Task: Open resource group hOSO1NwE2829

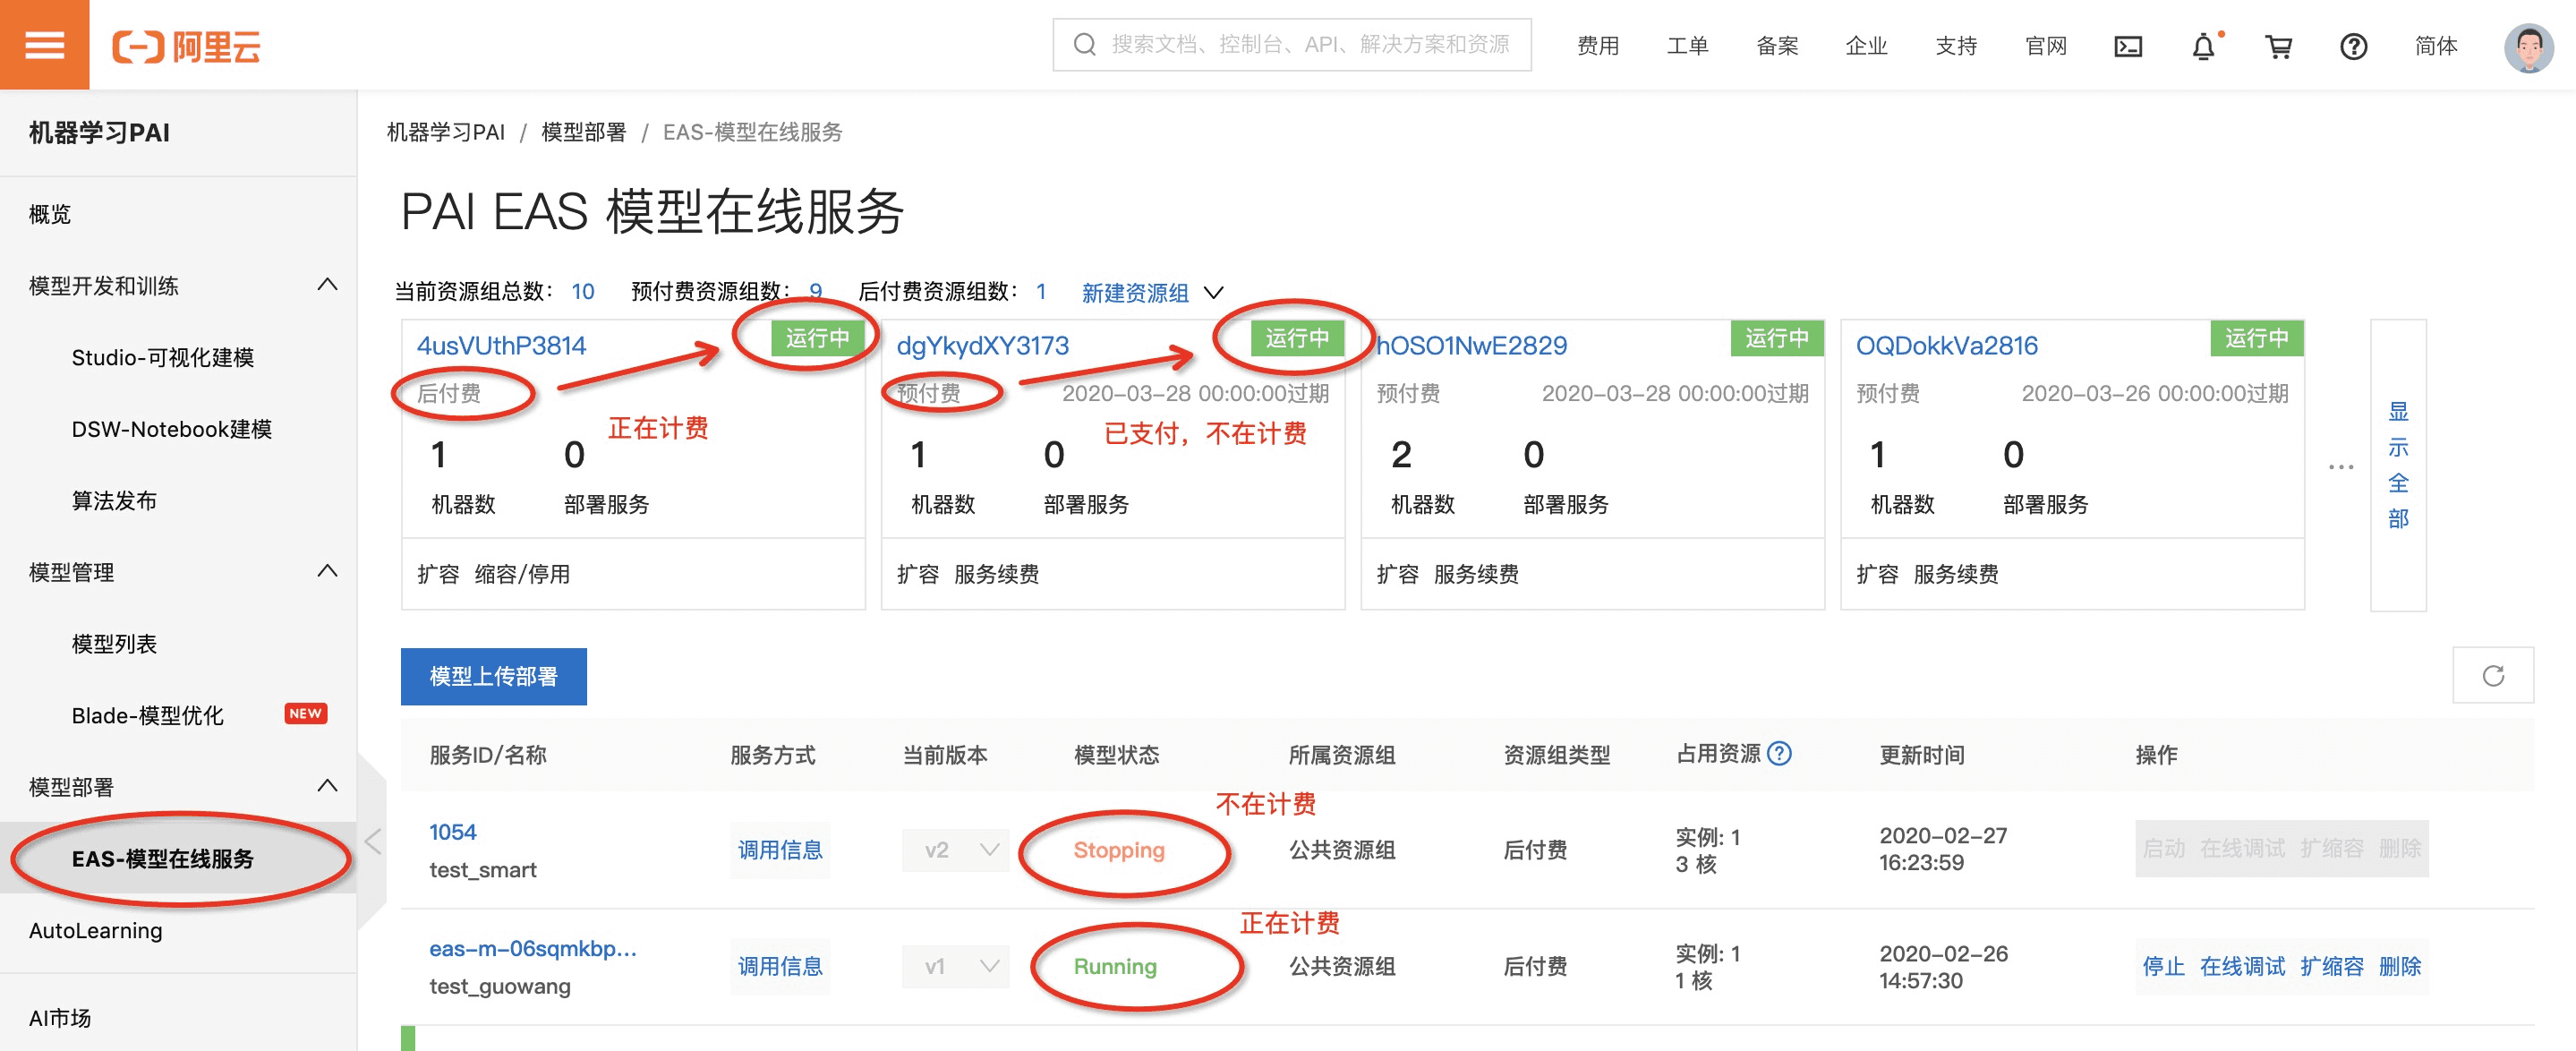Action: [1471, 345]
